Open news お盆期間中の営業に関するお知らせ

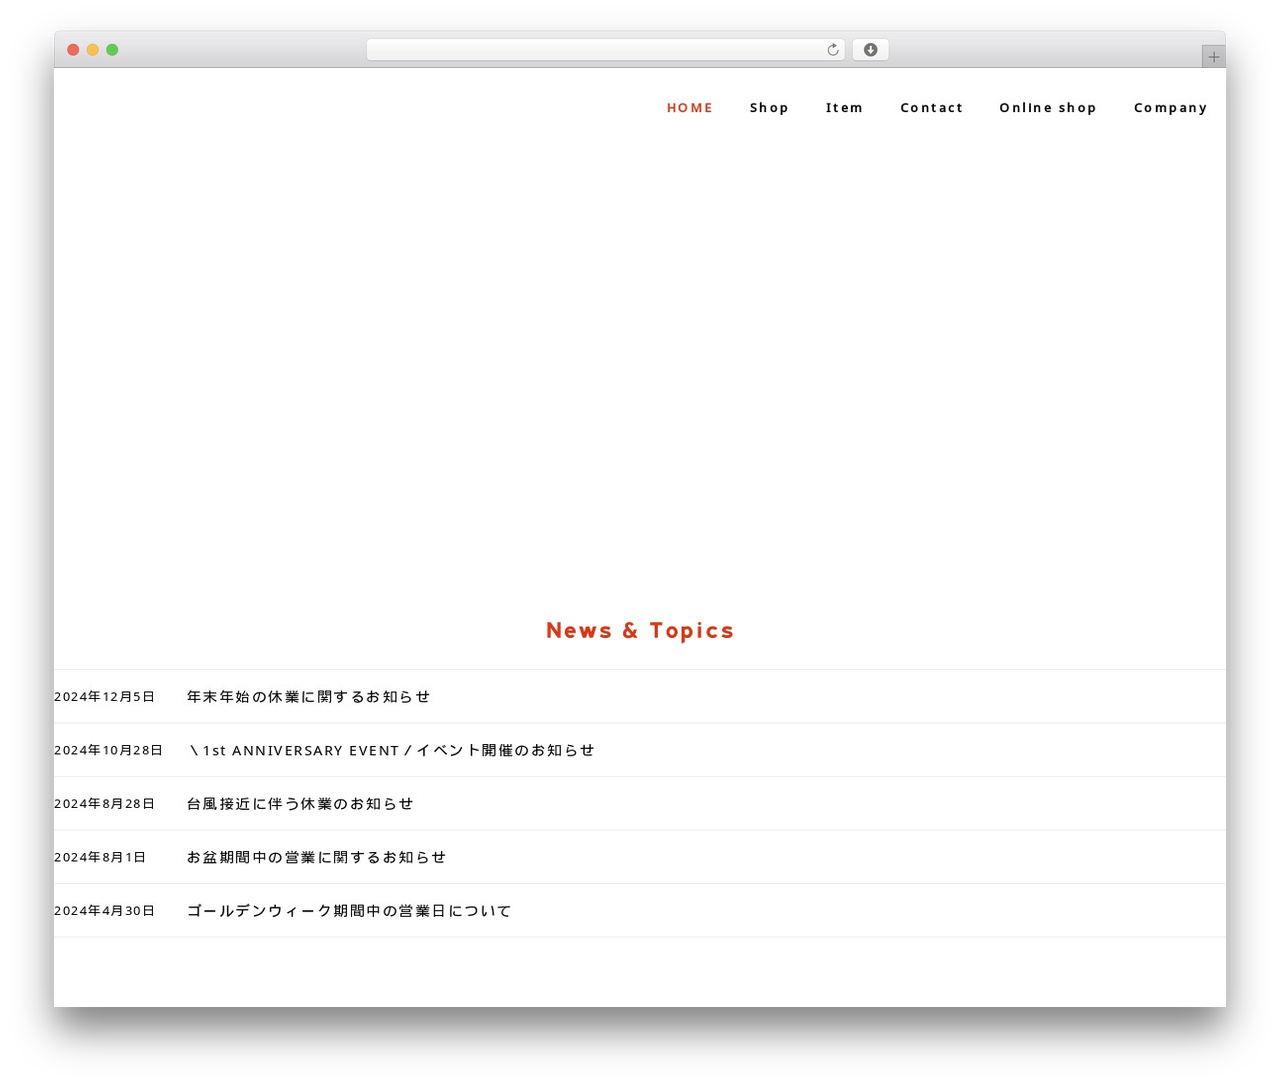[x=316, y=857]
